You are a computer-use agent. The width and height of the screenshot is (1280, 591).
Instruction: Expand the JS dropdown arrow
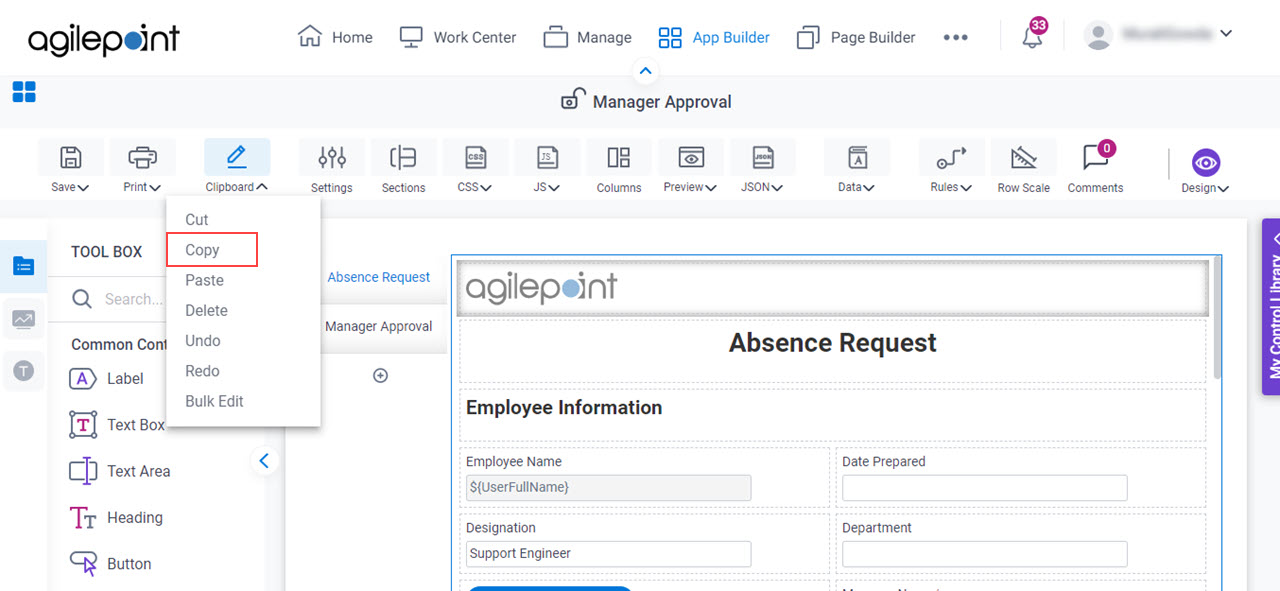point(554,187)
